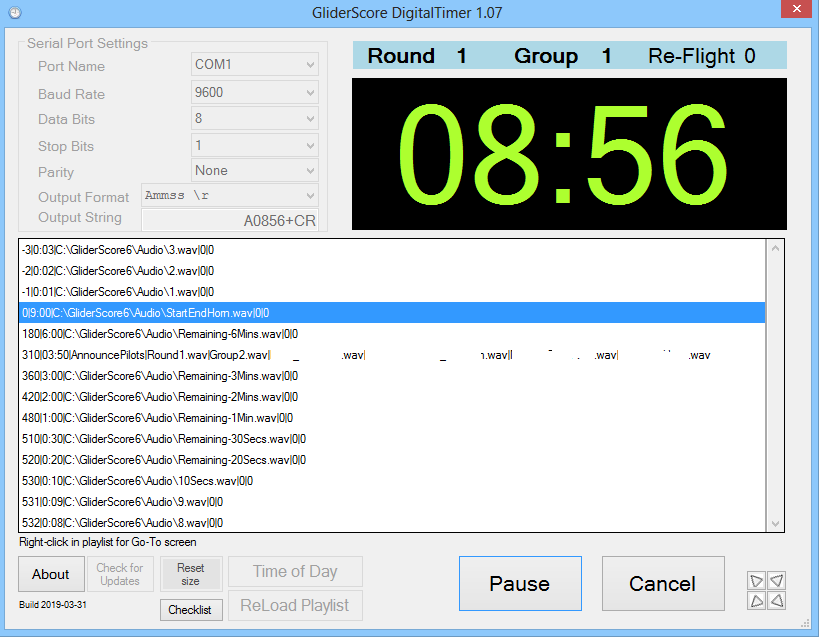The width and height of the screenshot is (819, 637).
Task: Click the Reset size button
Action: point(191,574)
